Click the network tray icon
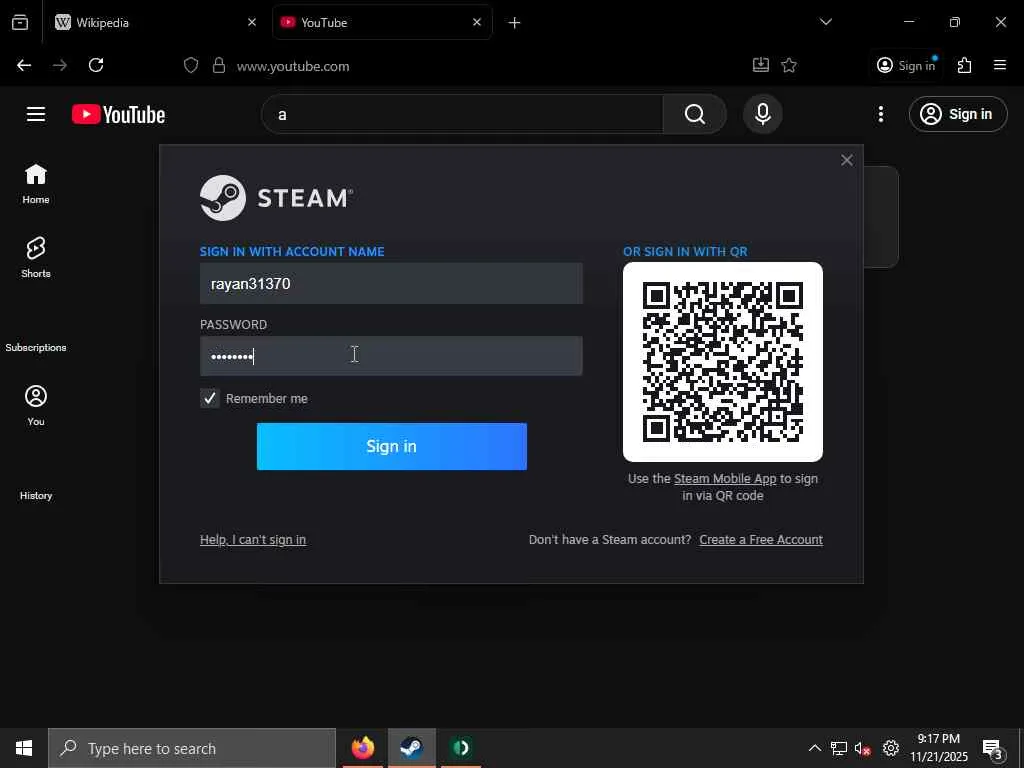This screenshot has height=768, width=1024. pyautogui.click(x=839, y=748)
